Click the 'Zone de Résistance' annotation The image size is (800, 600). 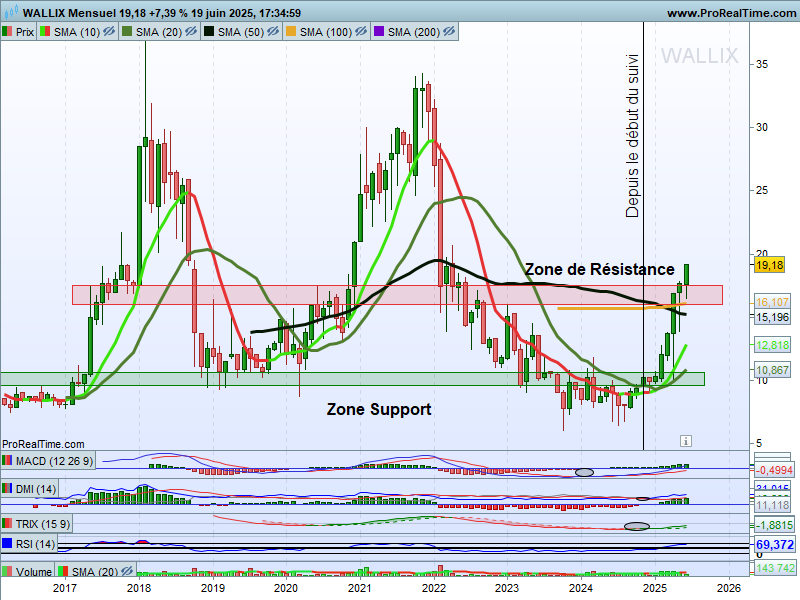tap(599, 269)
